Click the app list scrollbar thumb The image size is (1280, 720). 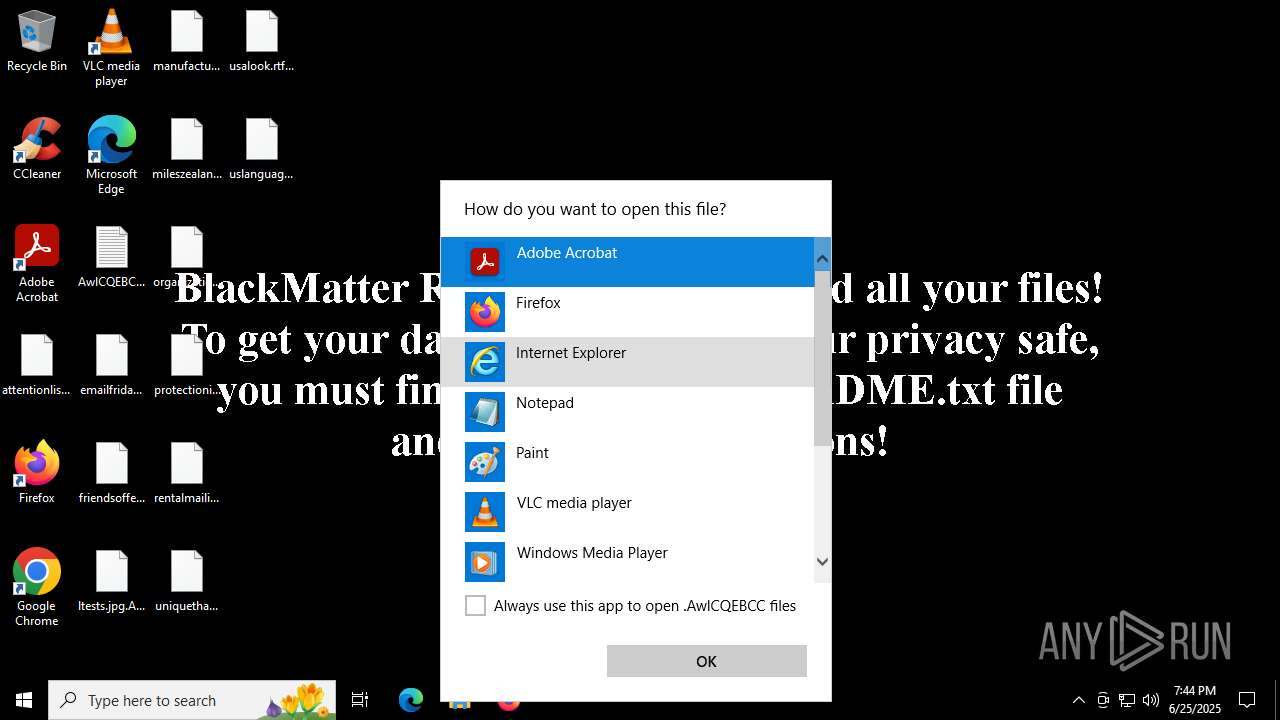(822, 357)
